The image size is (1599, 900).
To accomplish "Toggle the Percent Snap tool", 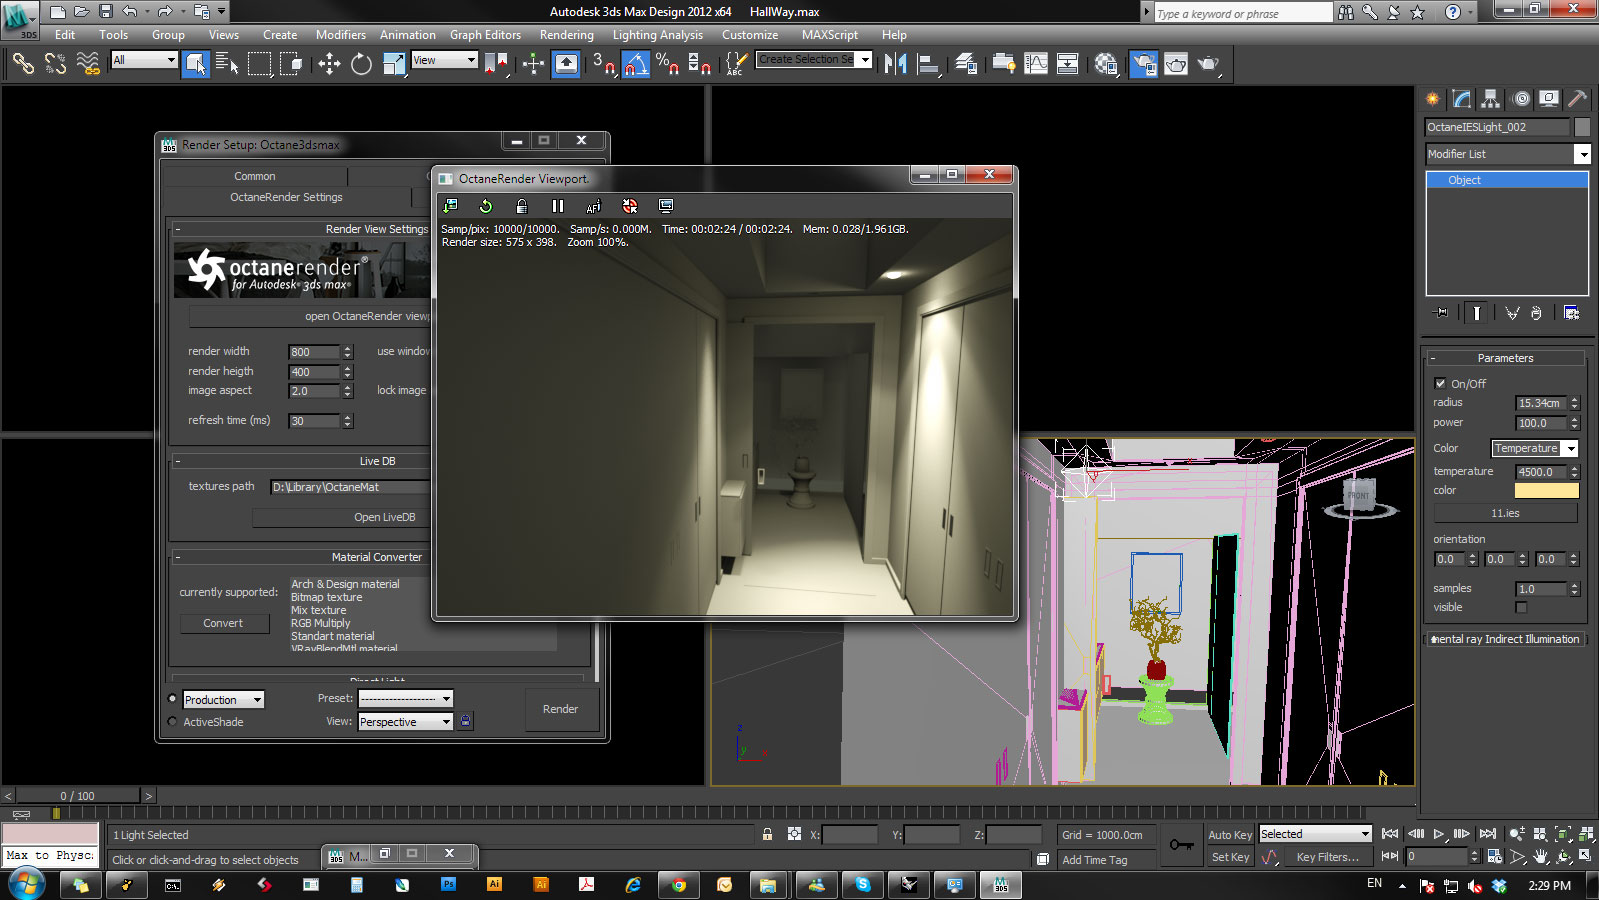I will [x=668, y=64].
